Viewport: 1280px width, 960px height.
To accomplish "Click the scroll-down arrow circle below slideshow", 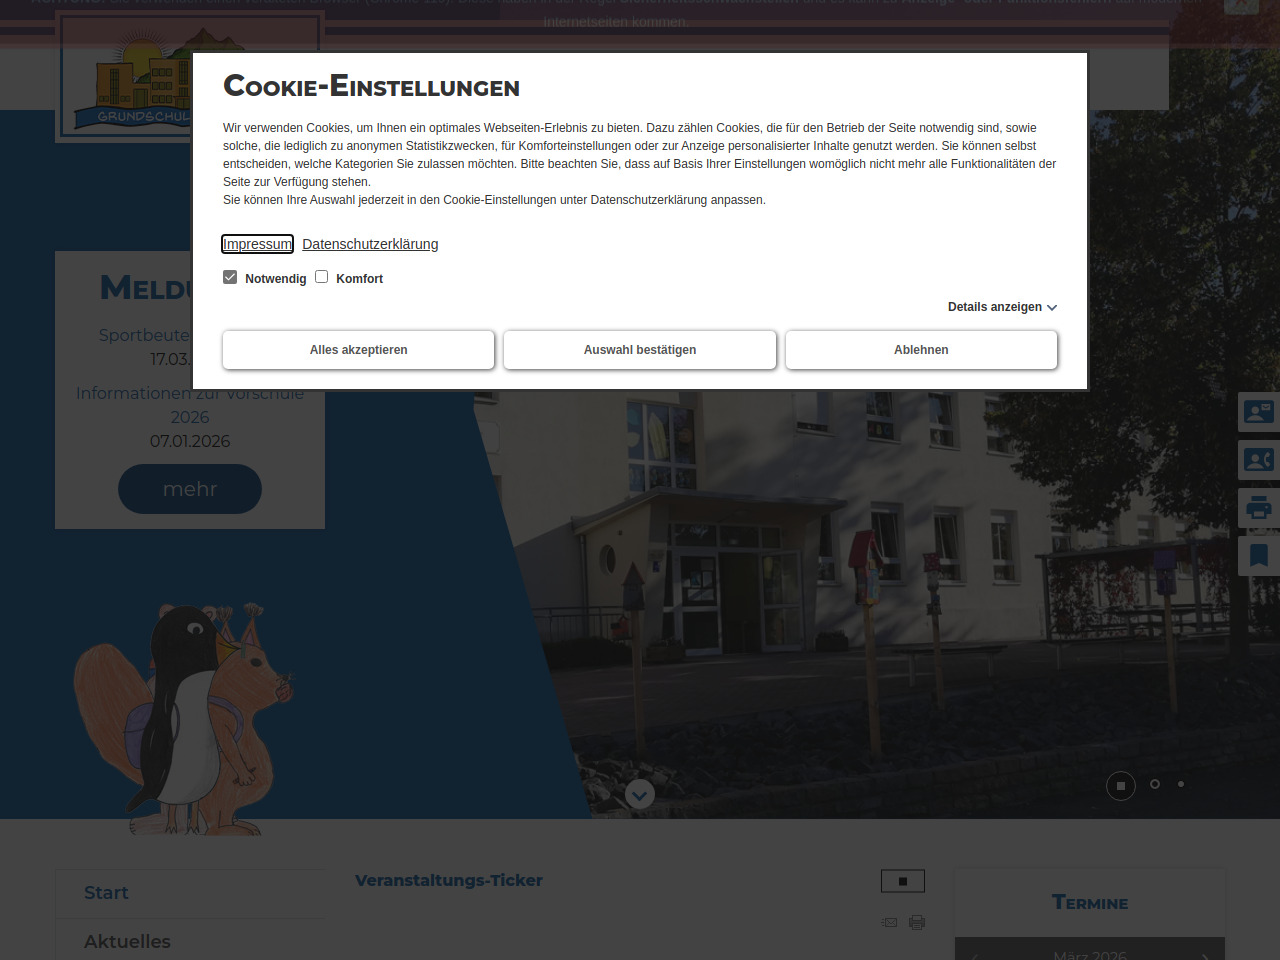I will [x=640, y=794].
